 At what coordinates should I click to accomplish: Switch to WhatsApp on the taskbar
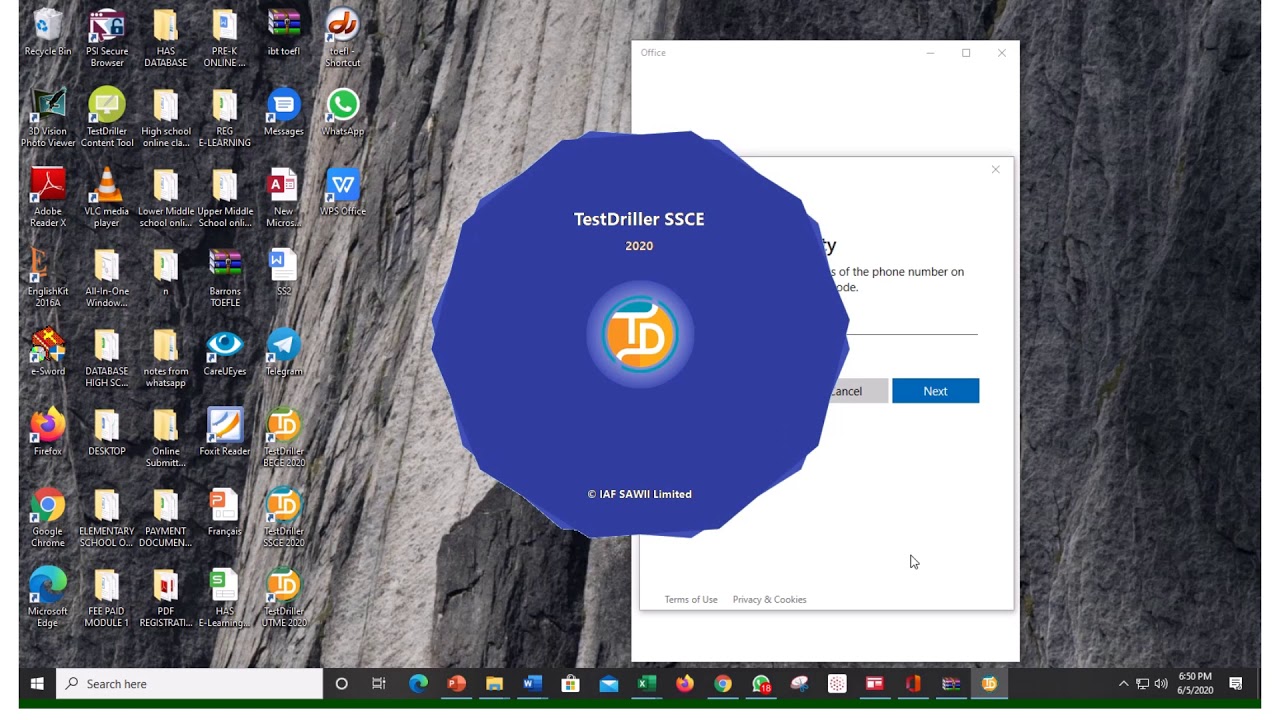pos(761,684)
